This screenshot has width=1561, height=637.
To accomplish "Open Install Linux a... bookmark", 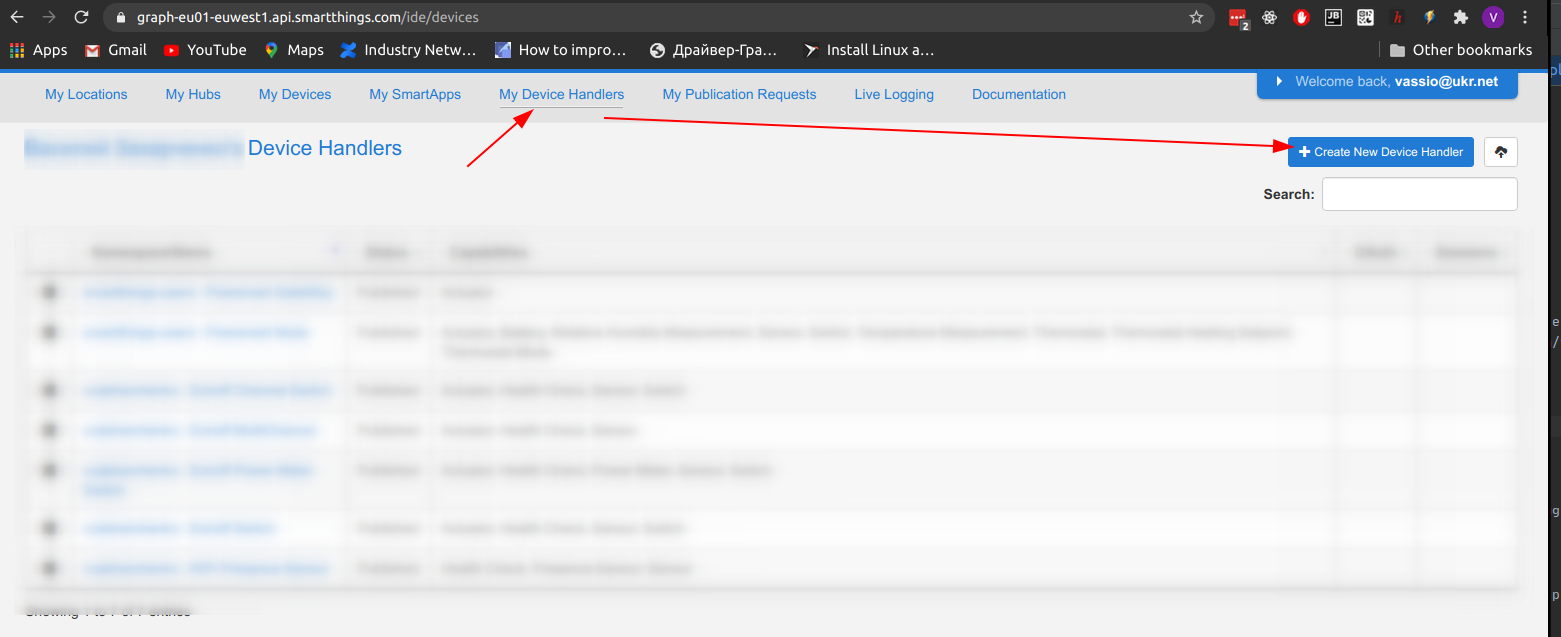I will point(870,50).
